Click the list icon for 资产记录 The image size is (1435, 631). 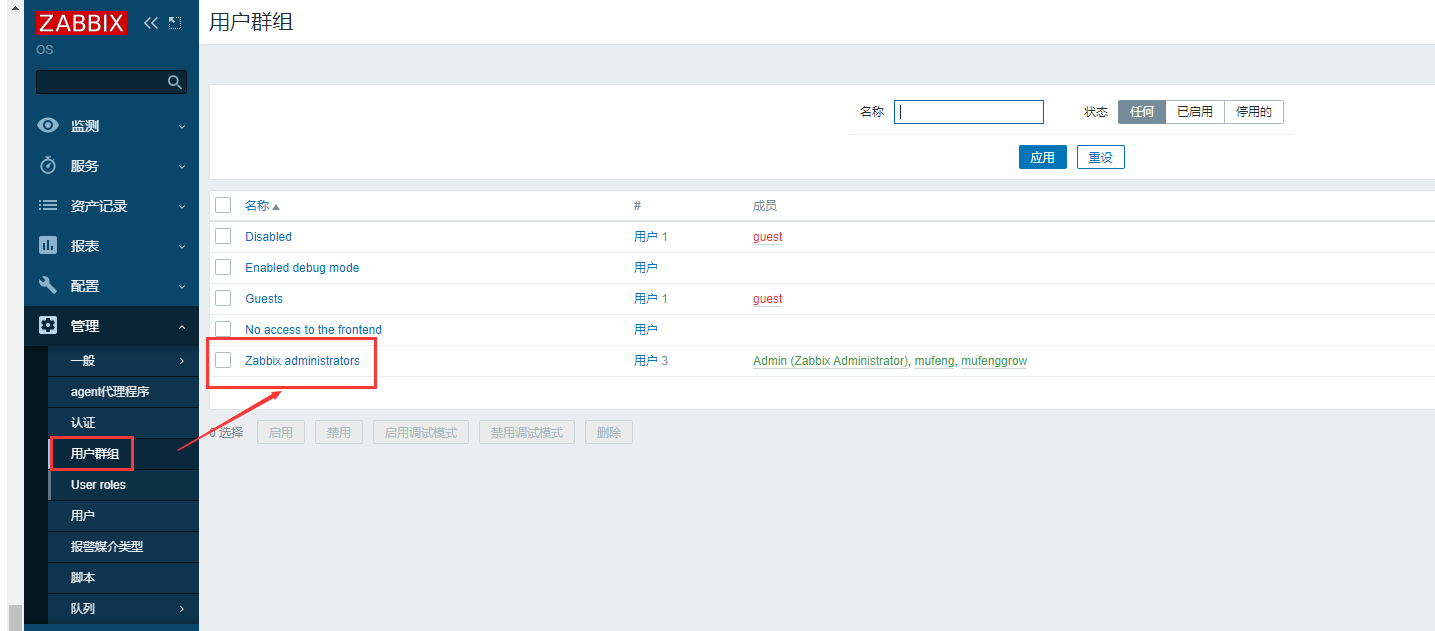pos(48,205)
